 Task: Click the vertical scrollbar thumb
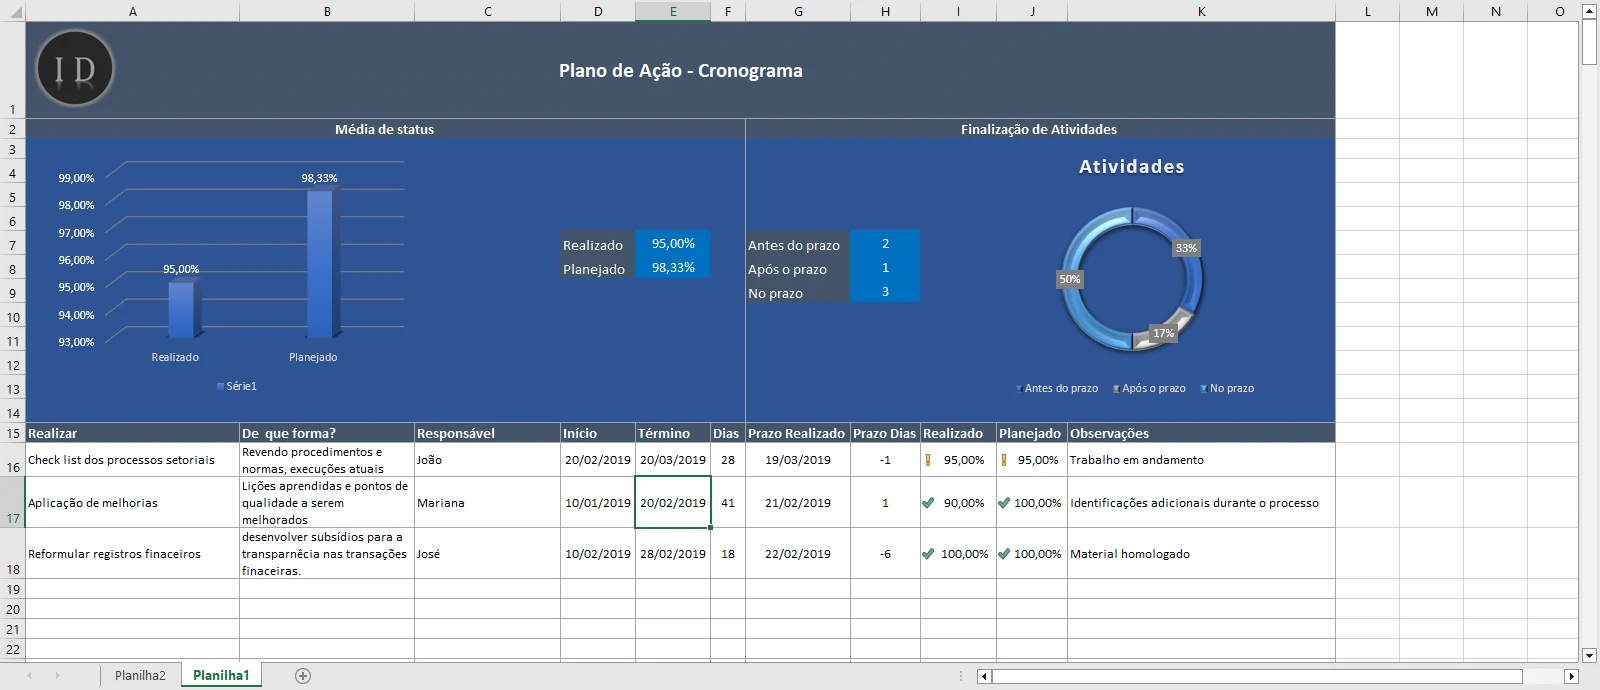[1589, 42]
